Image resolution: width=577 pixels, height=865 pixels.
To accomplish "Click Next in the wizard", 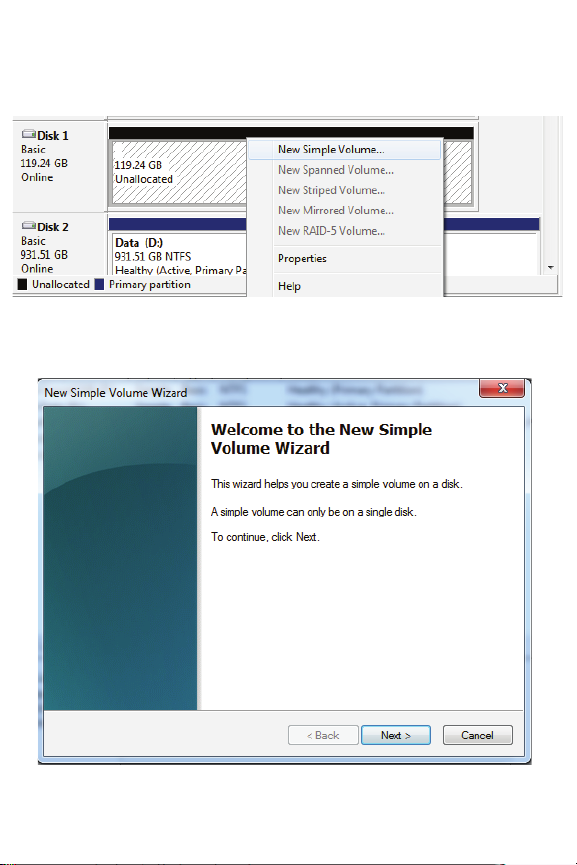I will 396,735.
